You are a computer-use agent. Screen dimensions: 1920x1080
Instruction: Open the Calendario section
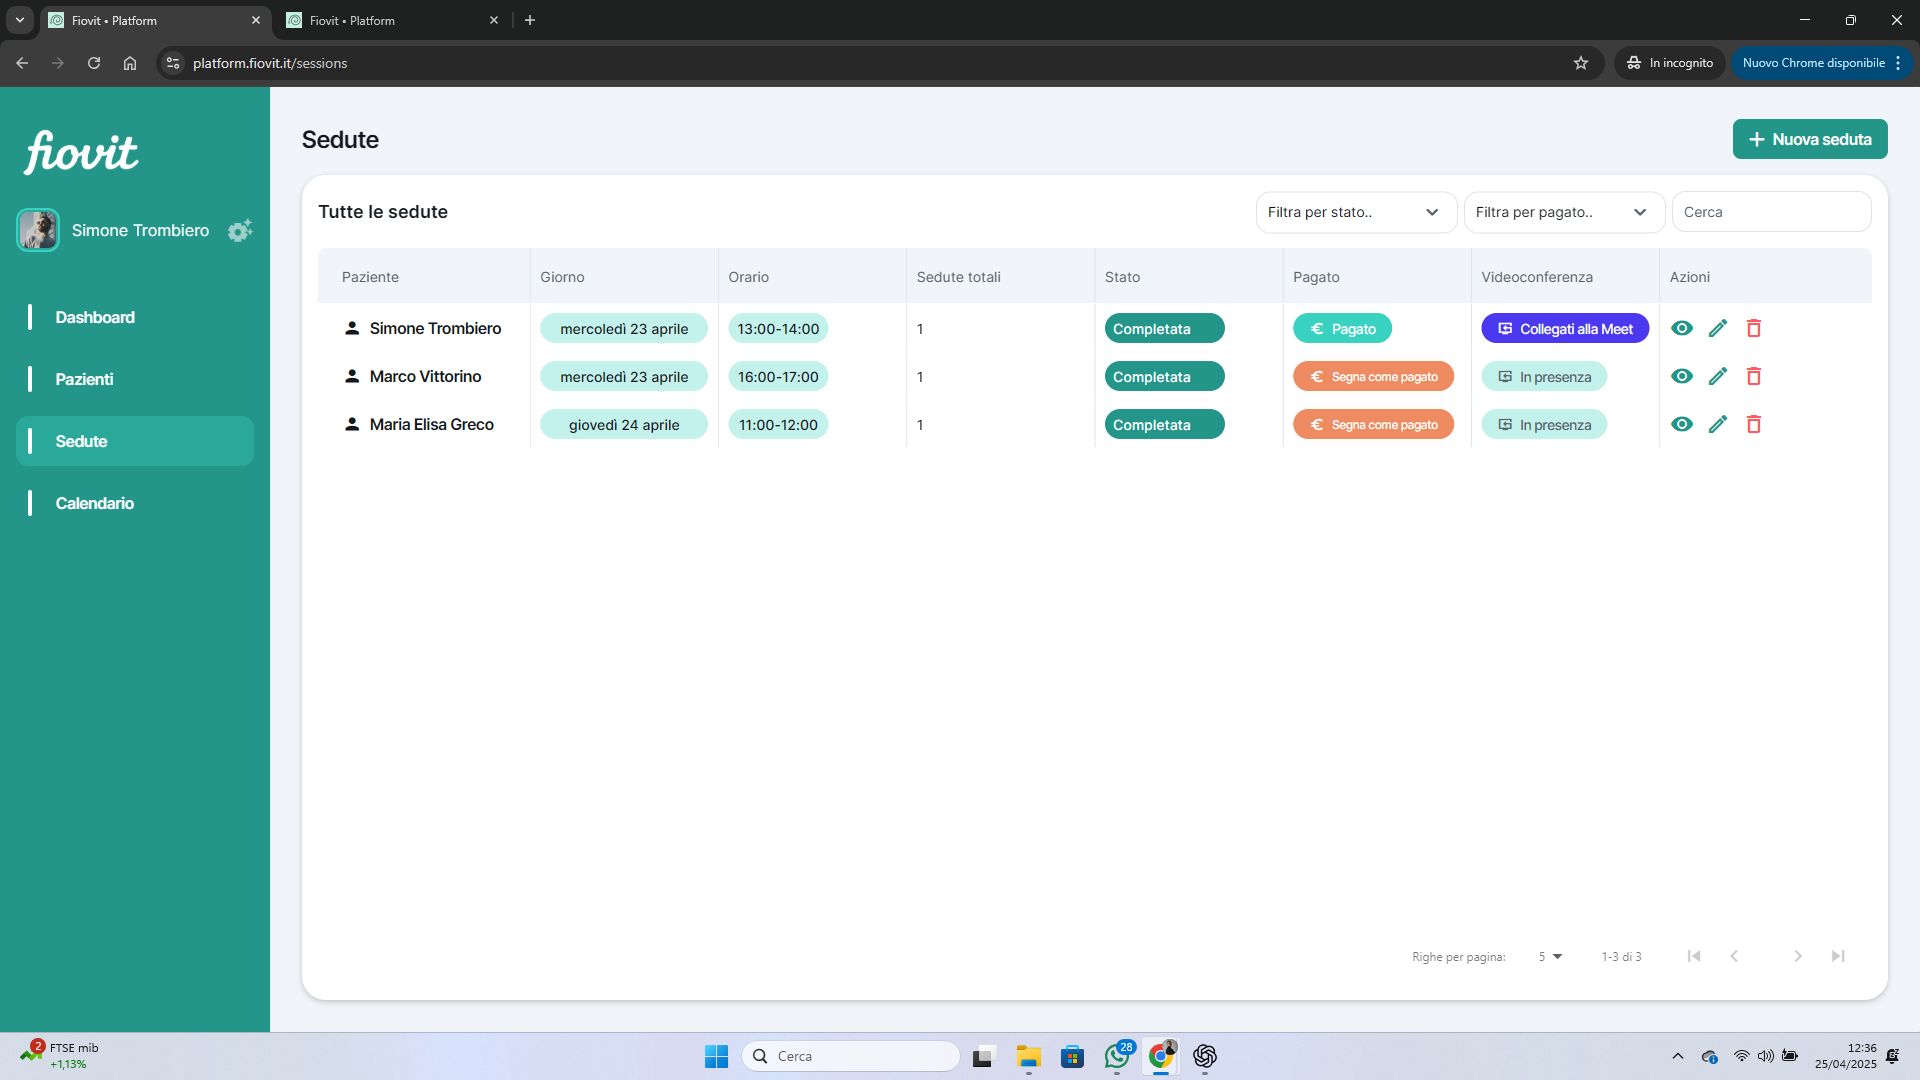click(94, 503)
